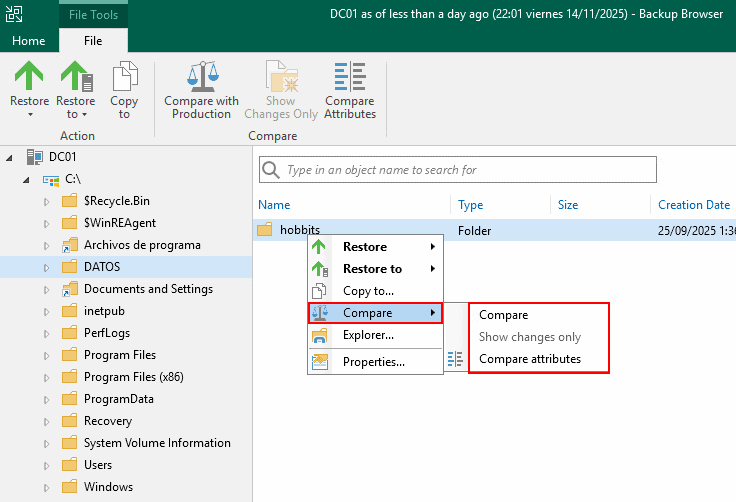Sort list by Name column header
The width and height of the screenshot is (736, 502).
[x=274, y=205]
